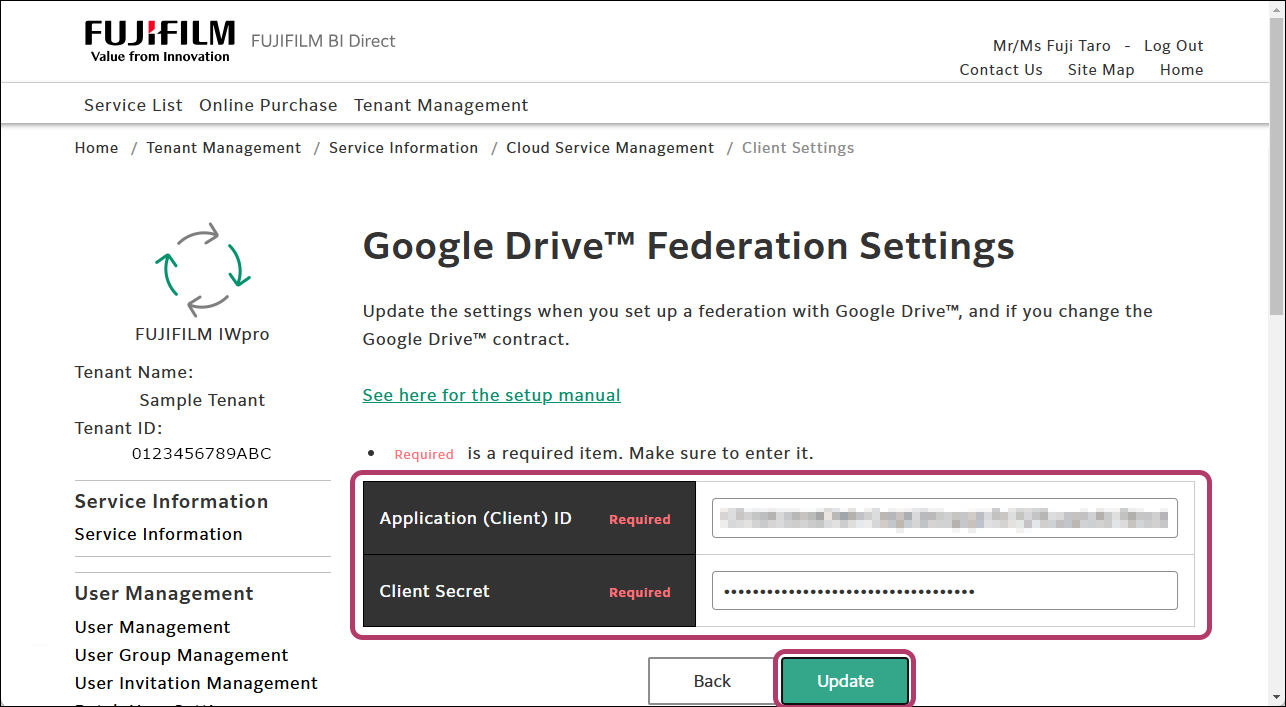The height and width of the screenshot is (707, 1286).
Task: Open the Service List menu
Action: click(x=133, y=105)
